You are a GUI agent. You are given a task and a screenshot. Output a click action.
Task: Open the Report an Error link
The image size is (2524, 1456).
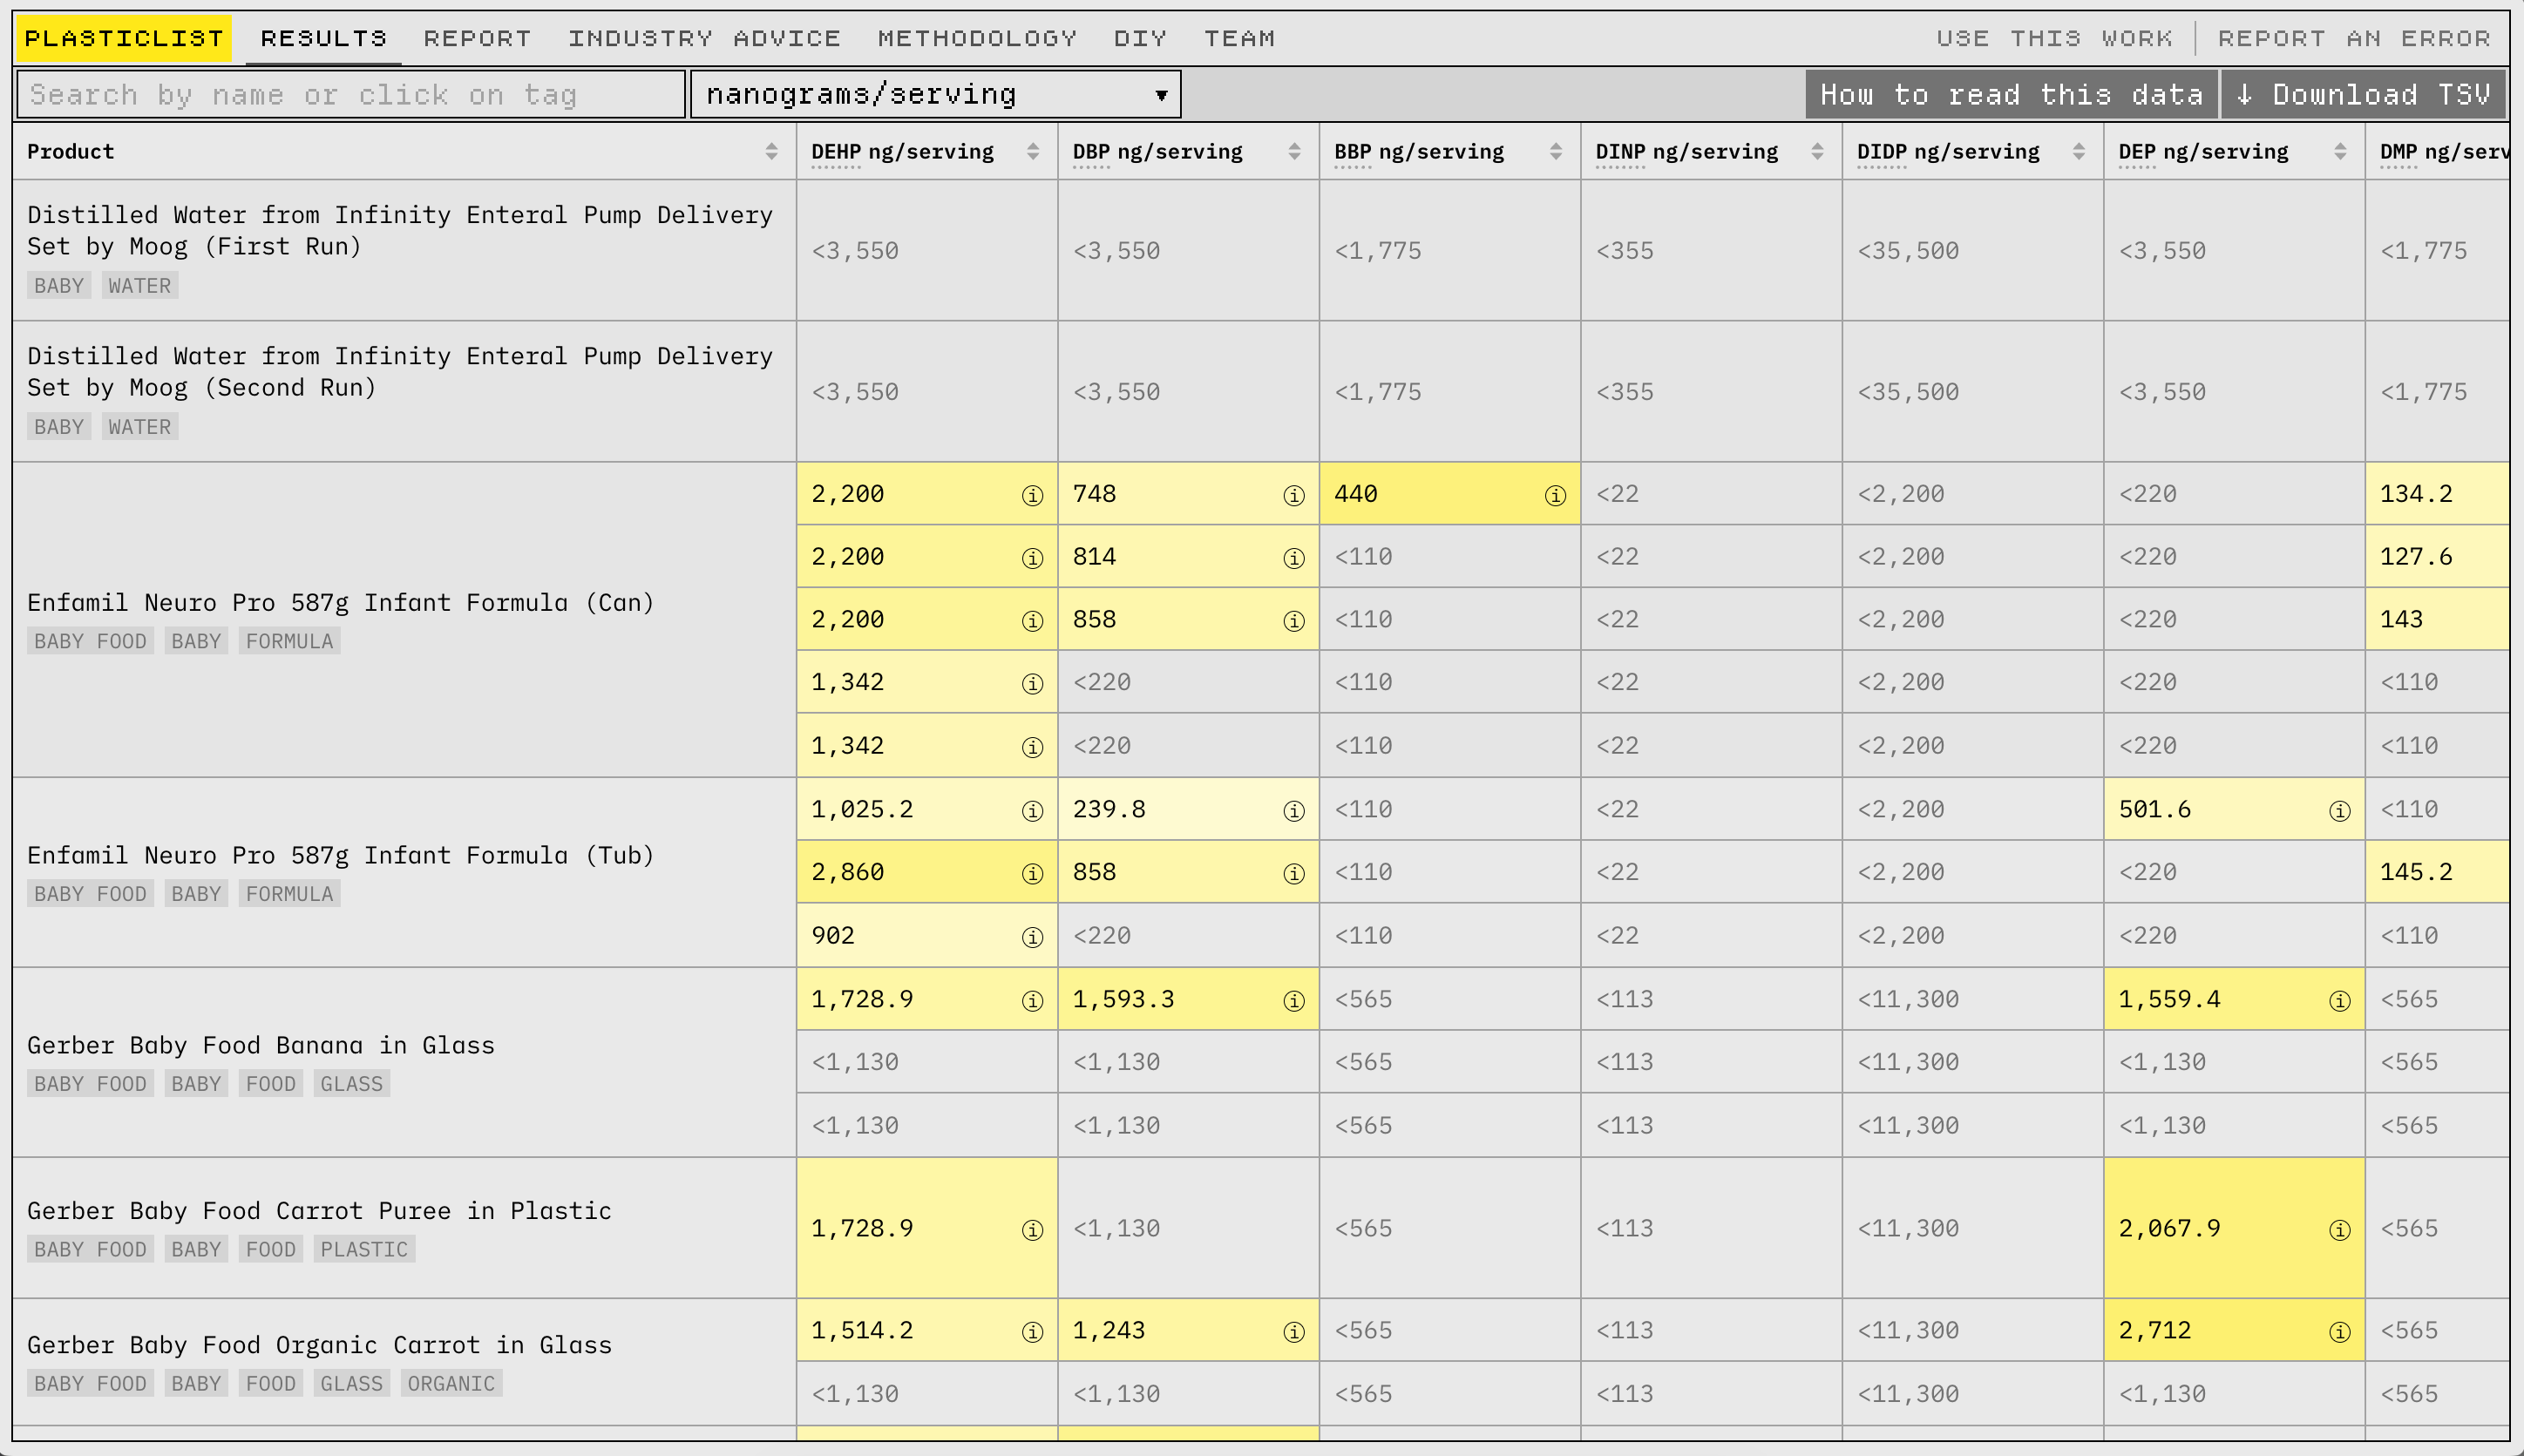click(x=2354, y=38)
